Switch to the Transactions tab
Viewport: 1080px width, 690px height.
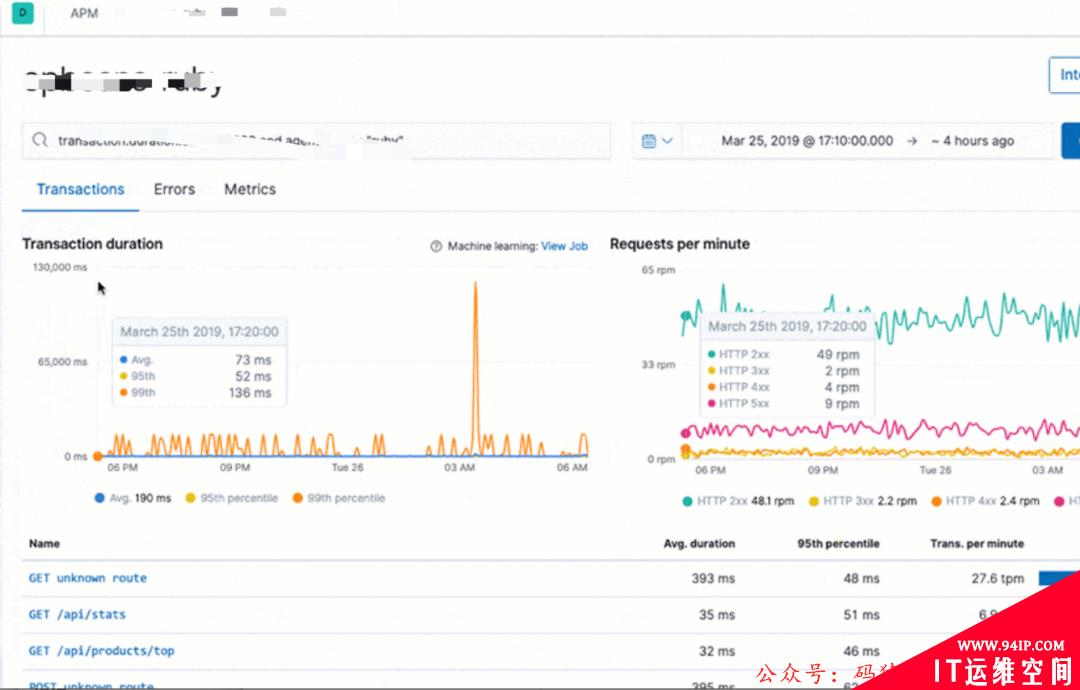pyautogui.click(x=81, y=189)
